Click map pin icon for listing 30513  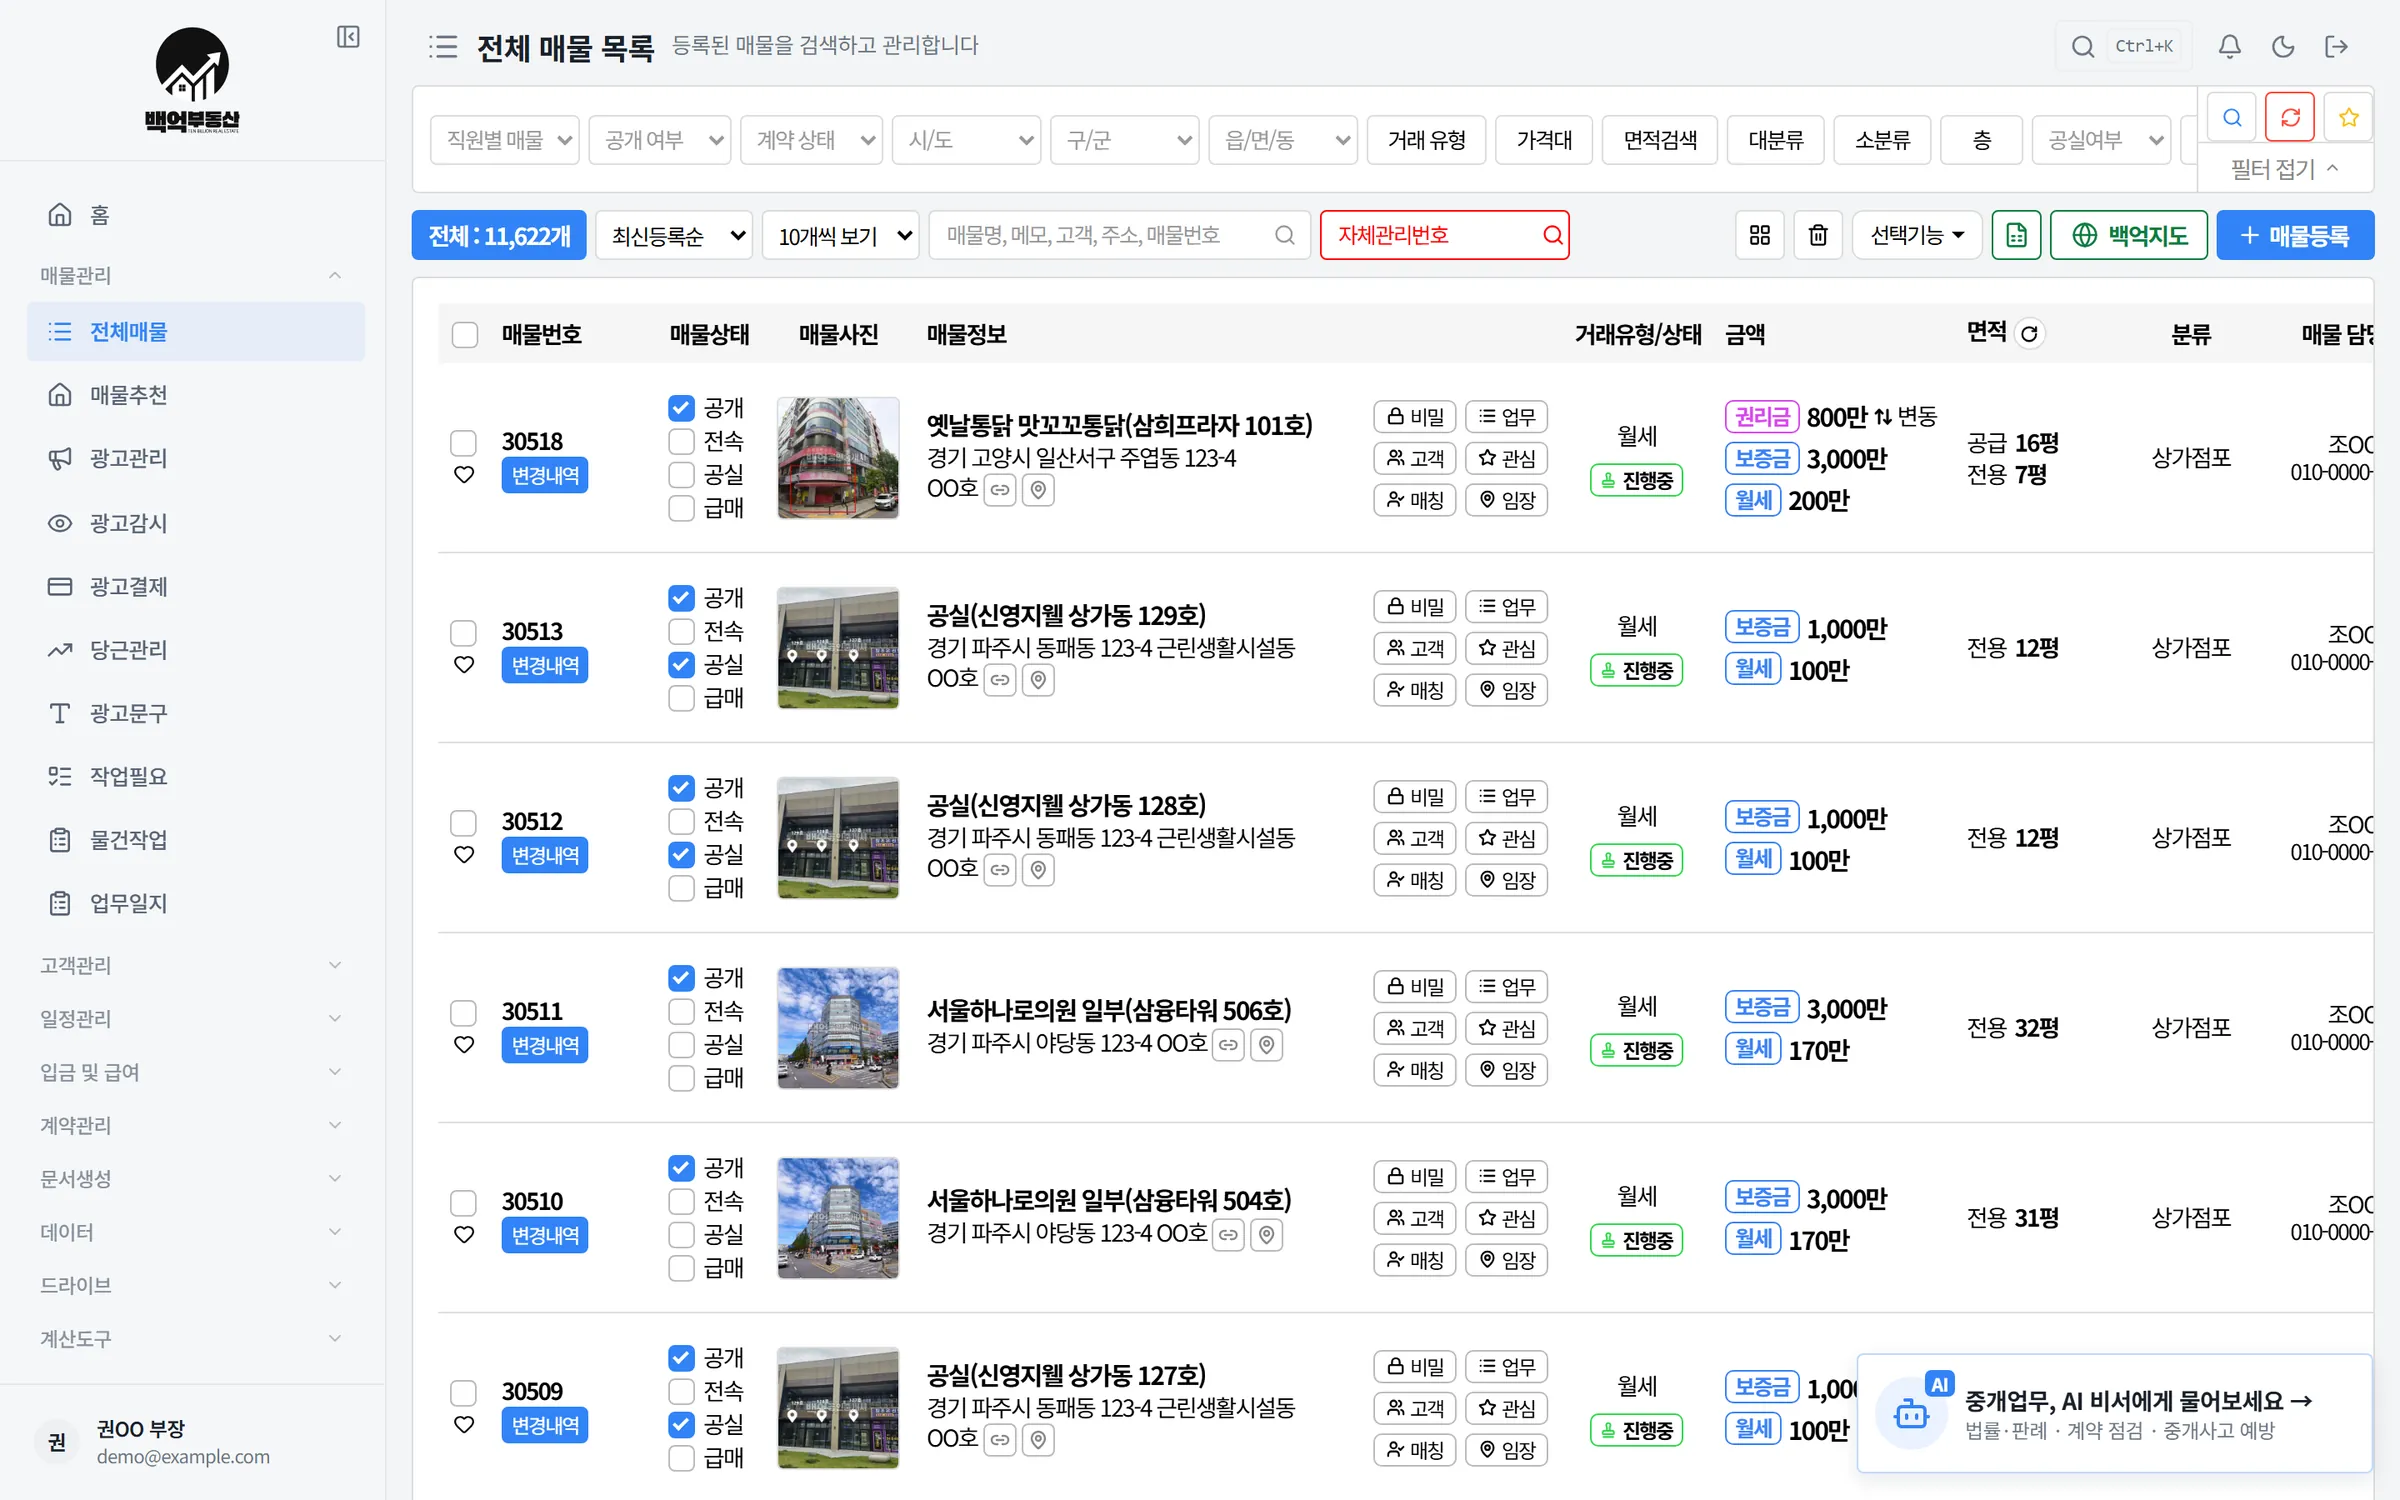pos(1038,680)
